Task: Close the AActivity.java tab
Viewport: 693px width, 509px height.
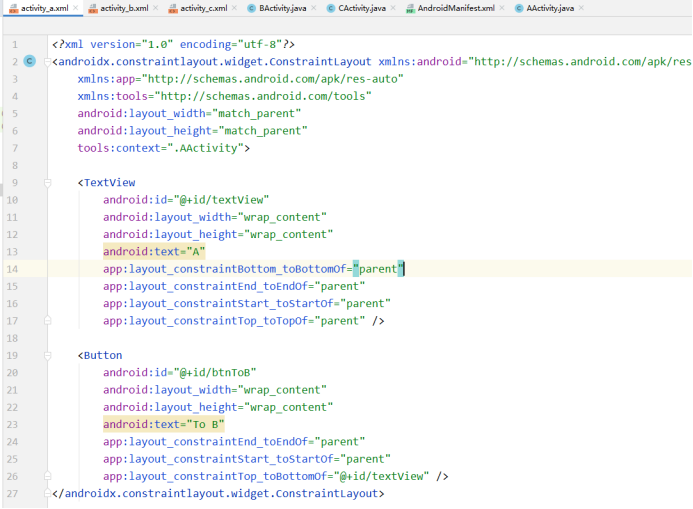Action: click(x=581, y=8)
